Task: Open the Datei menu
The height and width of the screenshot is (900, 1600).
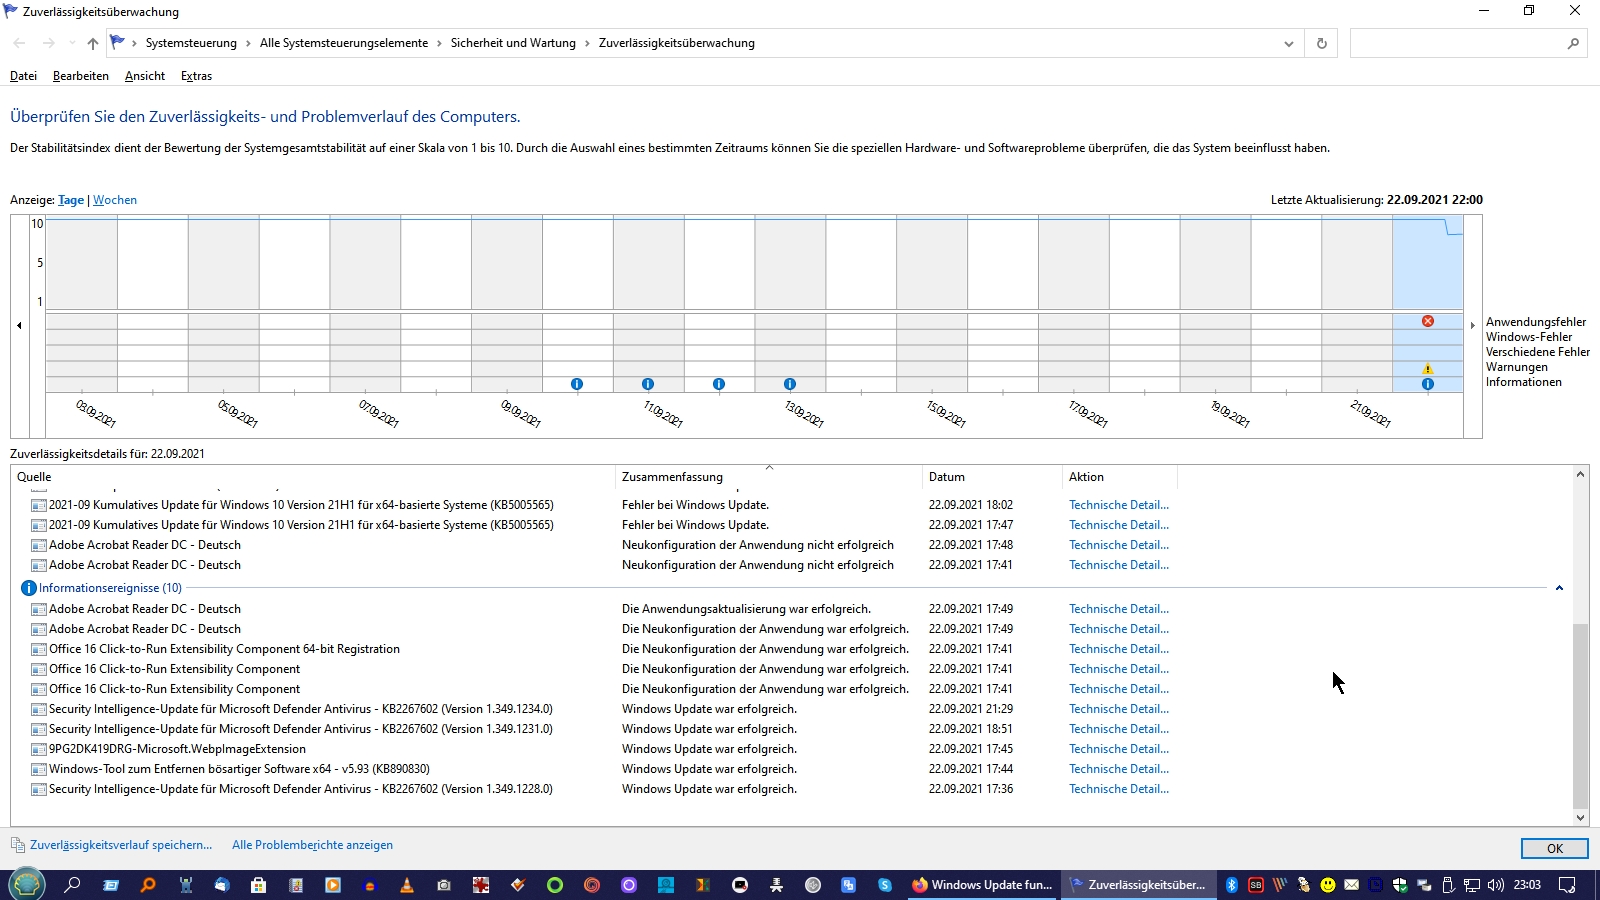Action: click(23, 76)
